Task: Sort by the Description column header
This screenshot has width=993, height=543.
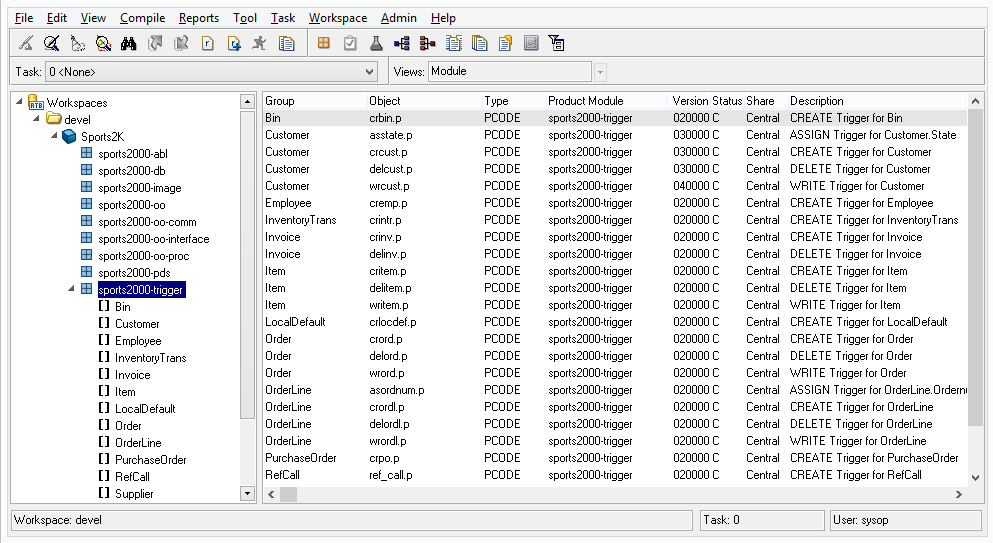Action: pos(877,101)
